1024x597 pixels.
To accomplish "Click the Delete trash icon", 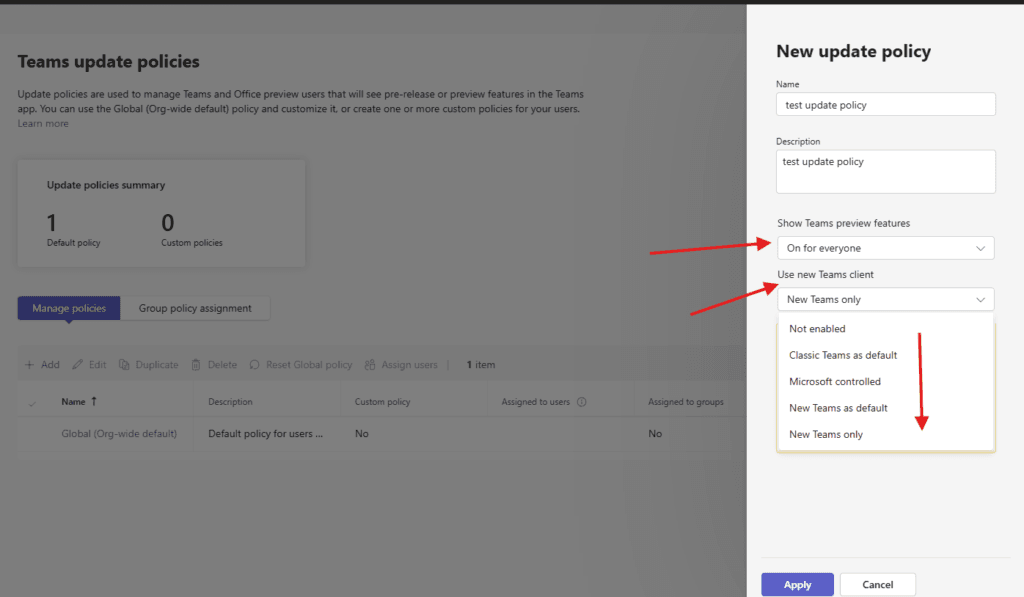I will click(x=197, y=365).
